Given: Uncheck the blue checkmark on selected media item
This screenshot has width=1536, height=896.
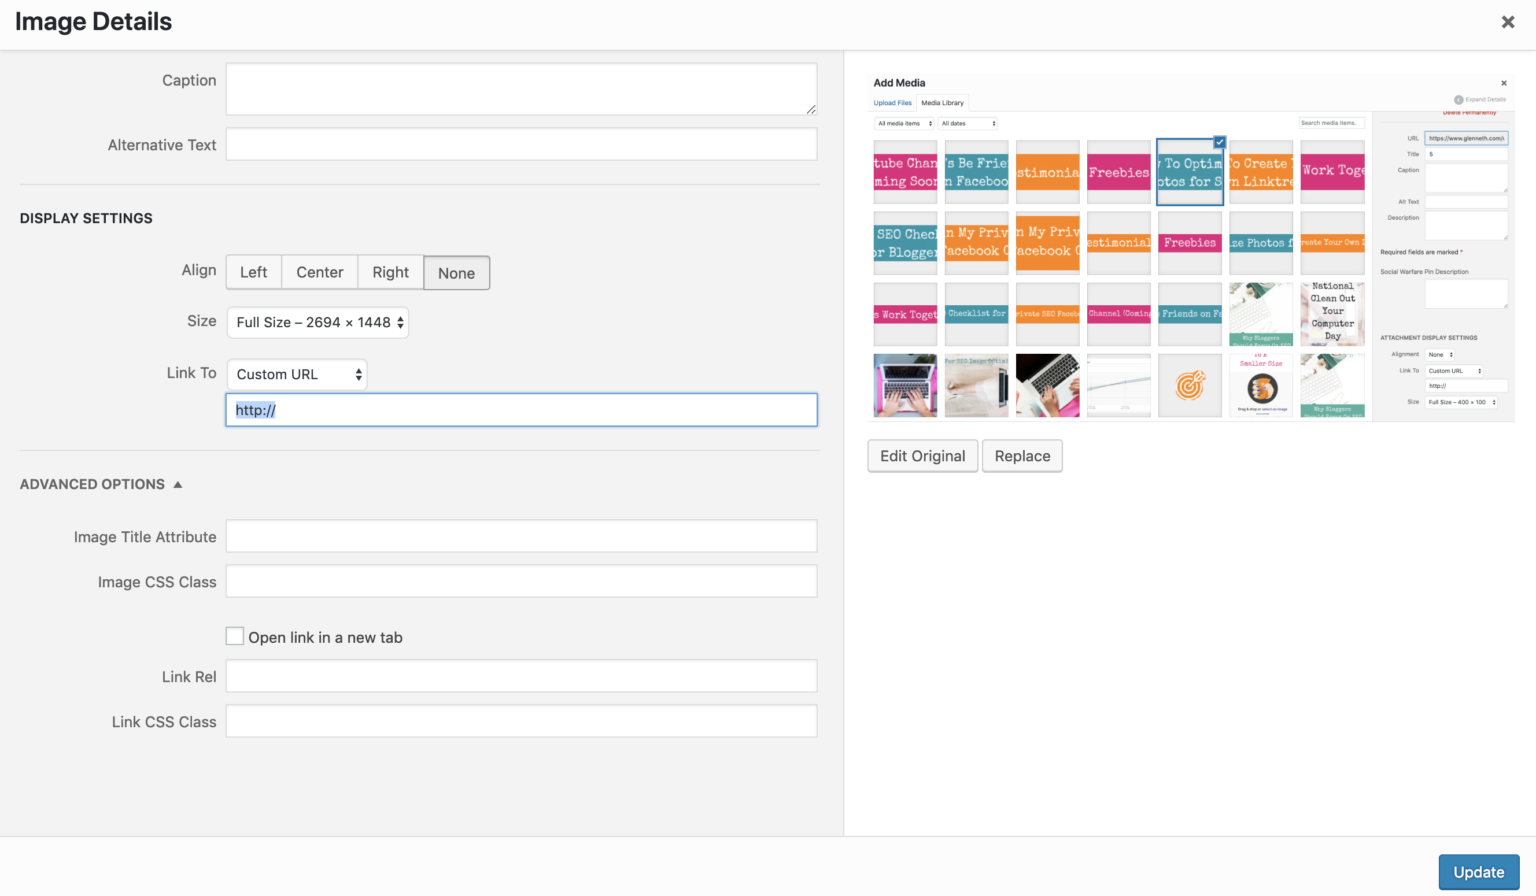Looking at the screenshot, I should click(x=1219, y=142).
